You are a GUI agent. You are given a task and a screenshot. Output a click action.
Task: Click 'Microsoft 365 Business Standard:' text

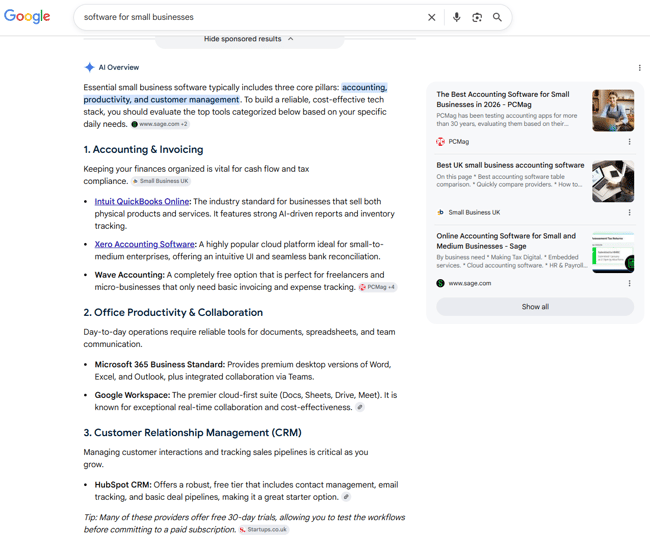tap(160, 364)
